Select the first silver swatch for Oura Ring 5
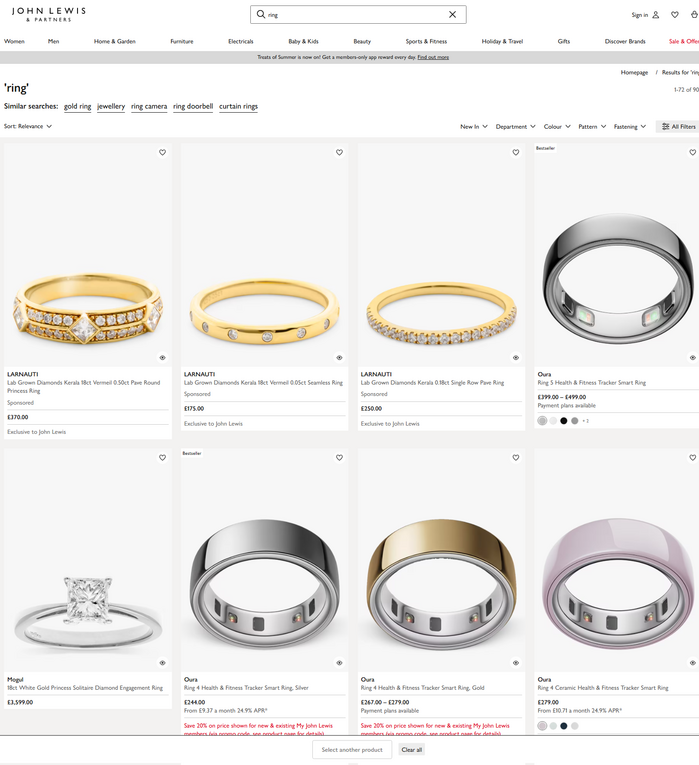The width and height of the screenshot is (699, 765). (x=542, y=421)
